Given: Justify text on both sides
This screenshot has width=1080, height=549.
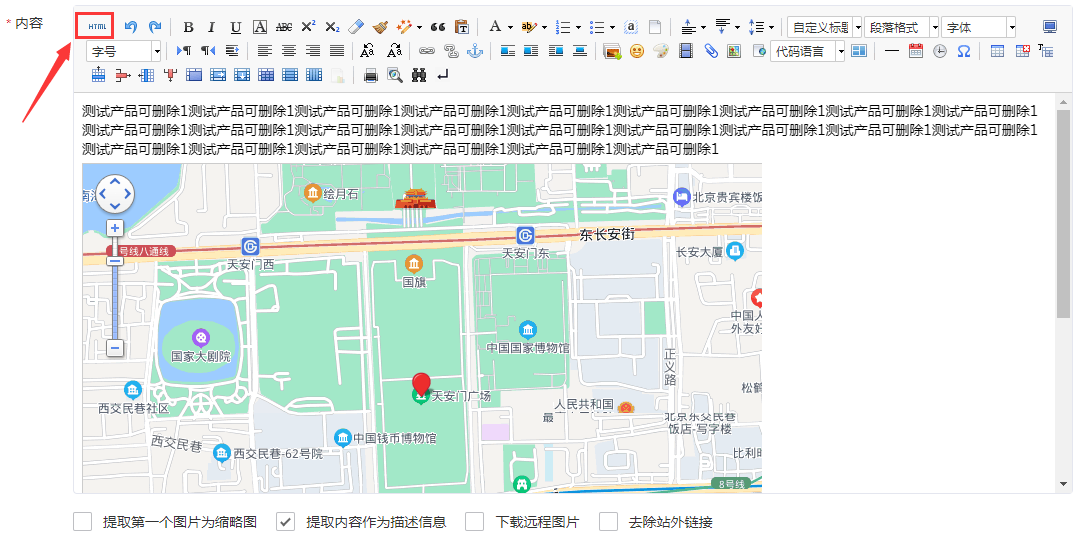Looking at the screenshot, I should pos(337,51).
